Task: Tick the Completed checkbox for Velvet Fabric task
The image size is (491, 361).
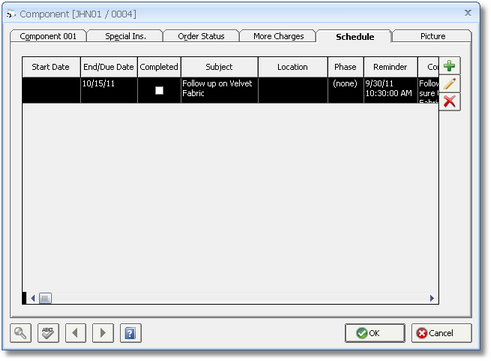Action: 159,90
